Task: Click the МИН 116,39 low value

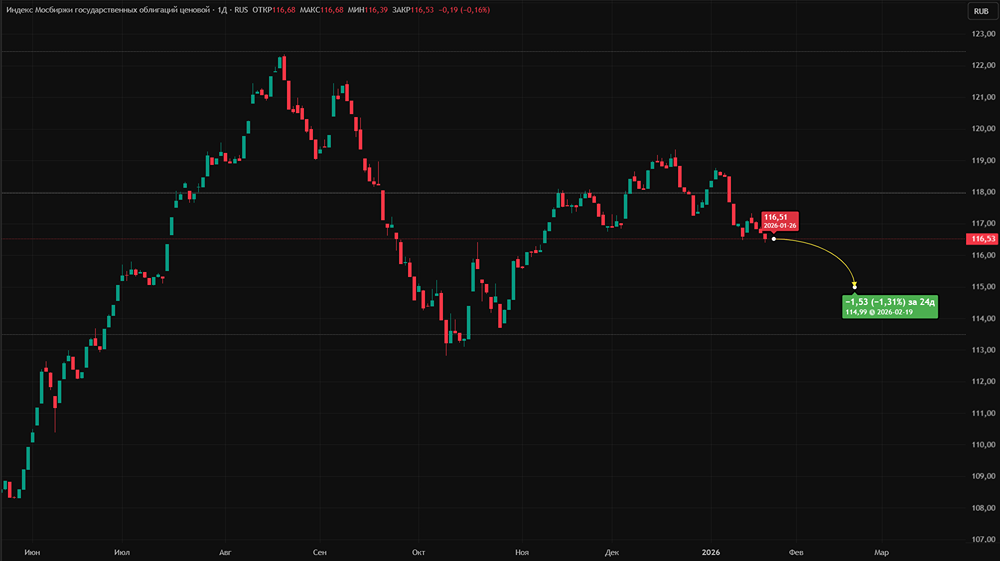Action: click(367, 10)
